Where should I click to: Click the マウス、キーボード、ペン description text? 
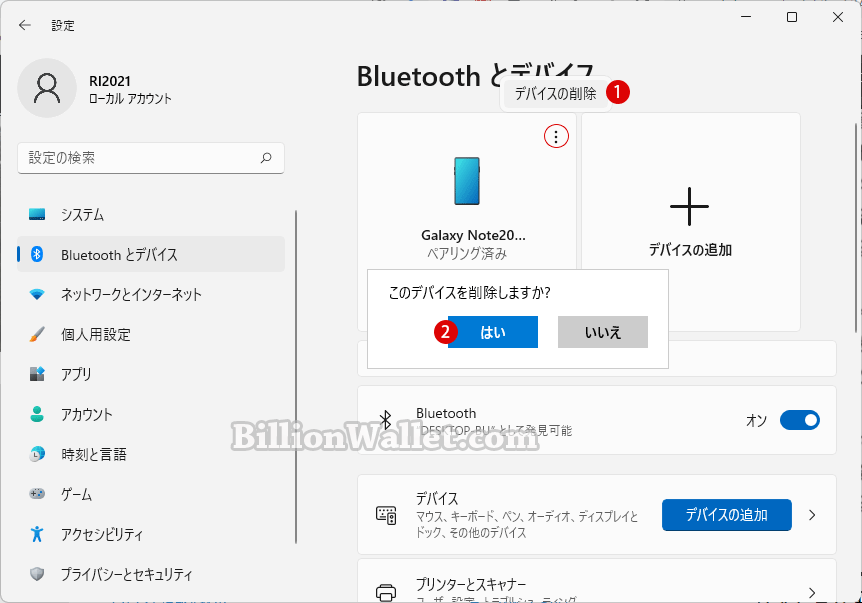(x=527, y=524)
